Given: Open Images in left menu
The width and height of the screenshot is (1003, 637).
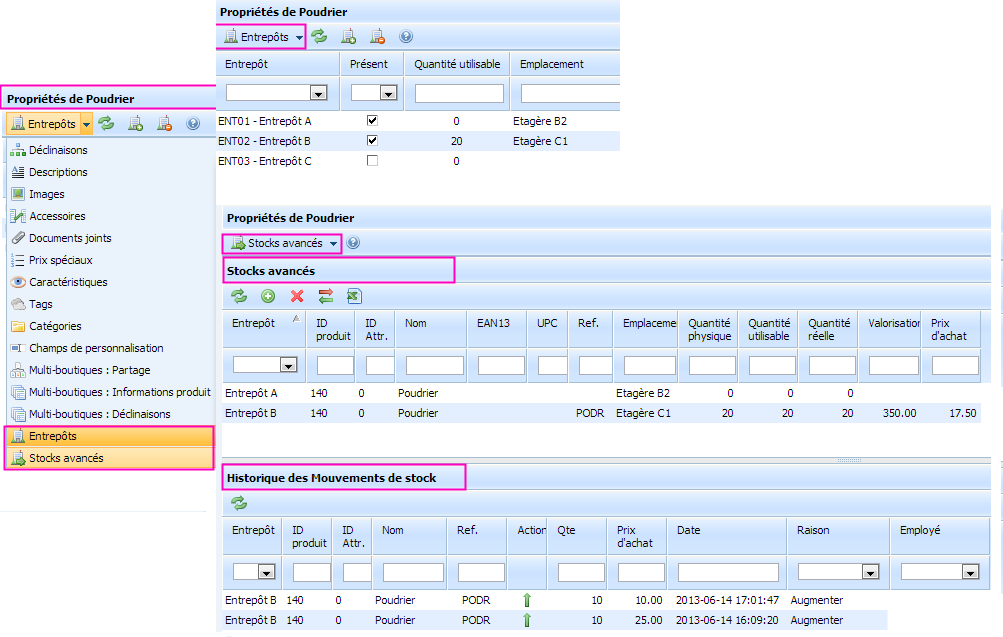Looking at the screenshot, I should [x=46, y=194].
